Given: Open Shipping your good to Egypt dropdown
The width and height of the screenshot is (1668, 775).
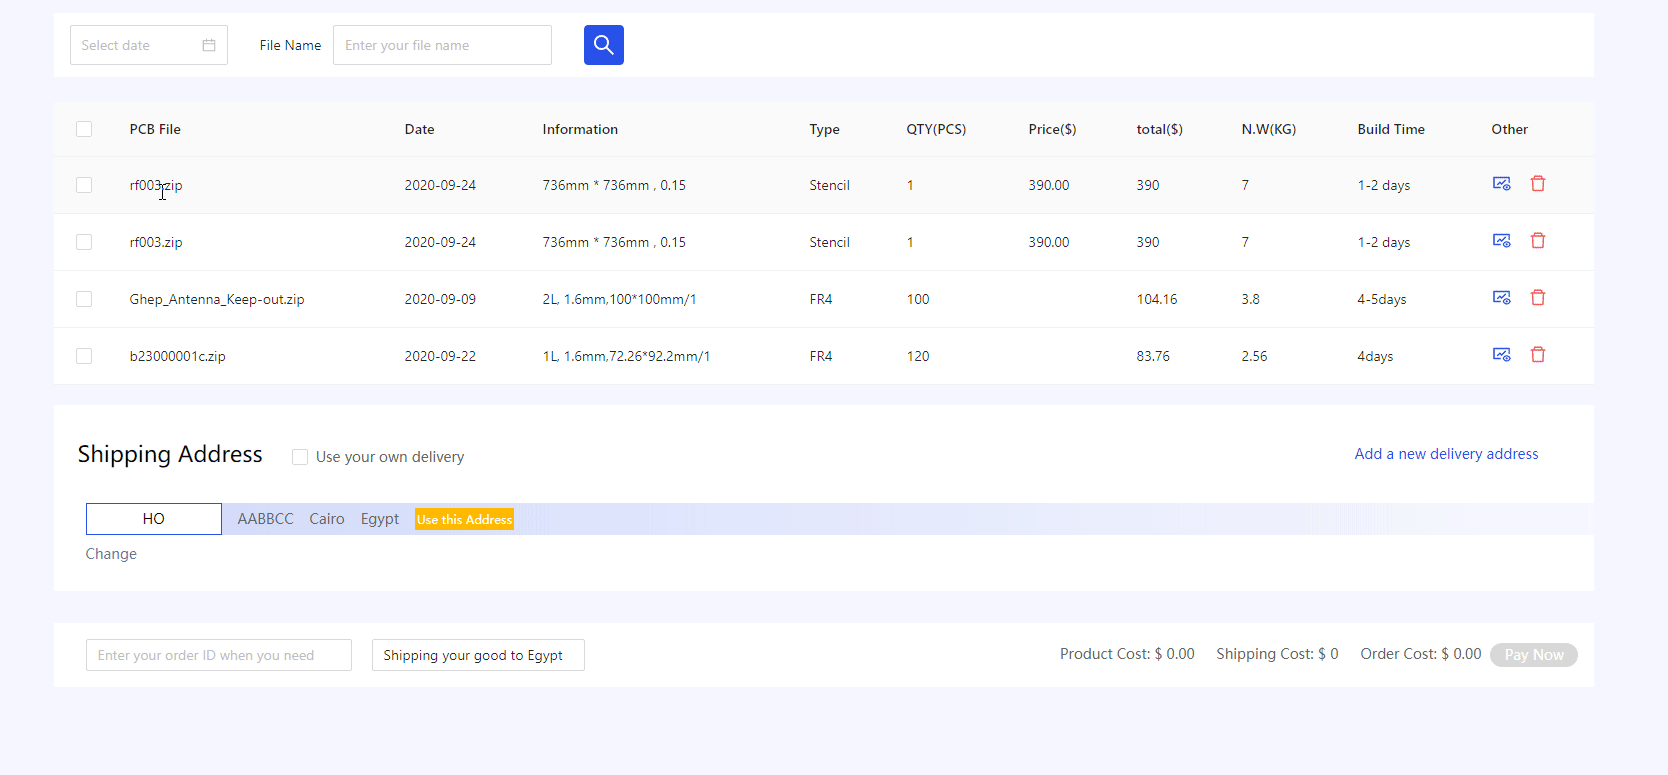Looking at the screenshot, I should pos(478,655).
